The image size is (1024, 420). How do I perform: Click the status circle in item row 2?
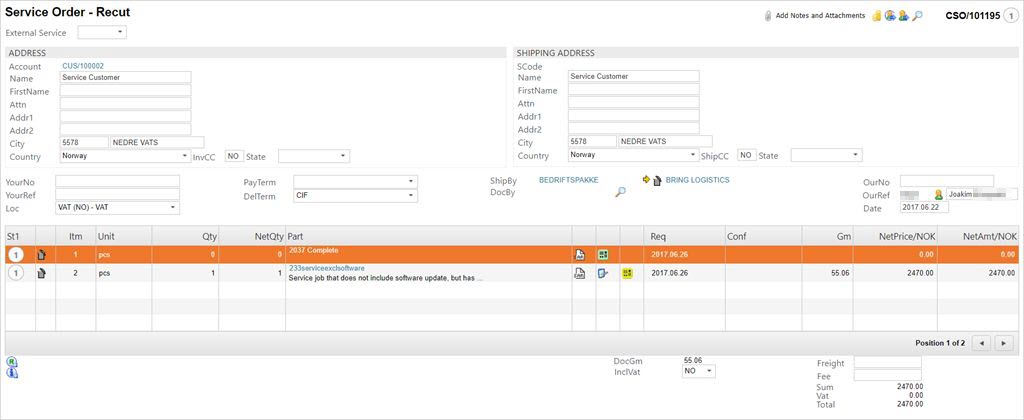tap(16, 273)
